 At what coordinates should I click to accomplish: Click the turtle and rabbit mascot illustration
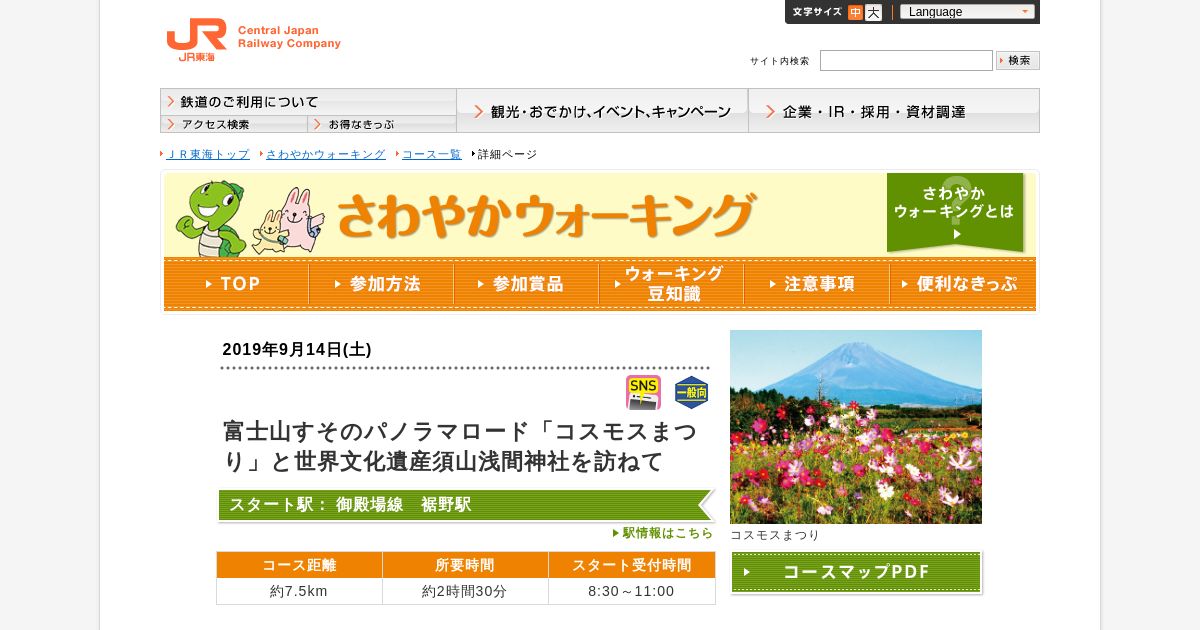point(248,218)
